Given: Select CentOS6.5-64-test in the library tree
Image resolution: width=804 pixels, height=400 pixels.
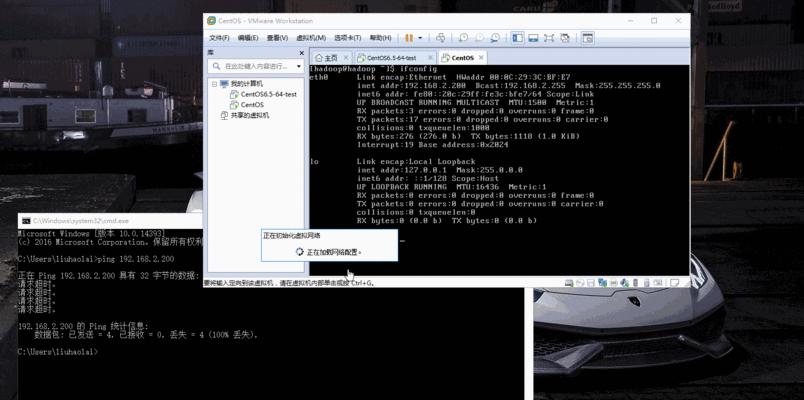Looking at the screenshot, I should pos(269,94).
